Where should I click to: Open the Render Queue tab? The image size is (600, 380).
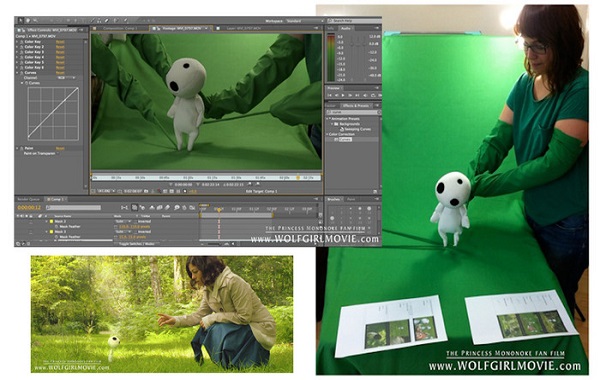29,199
